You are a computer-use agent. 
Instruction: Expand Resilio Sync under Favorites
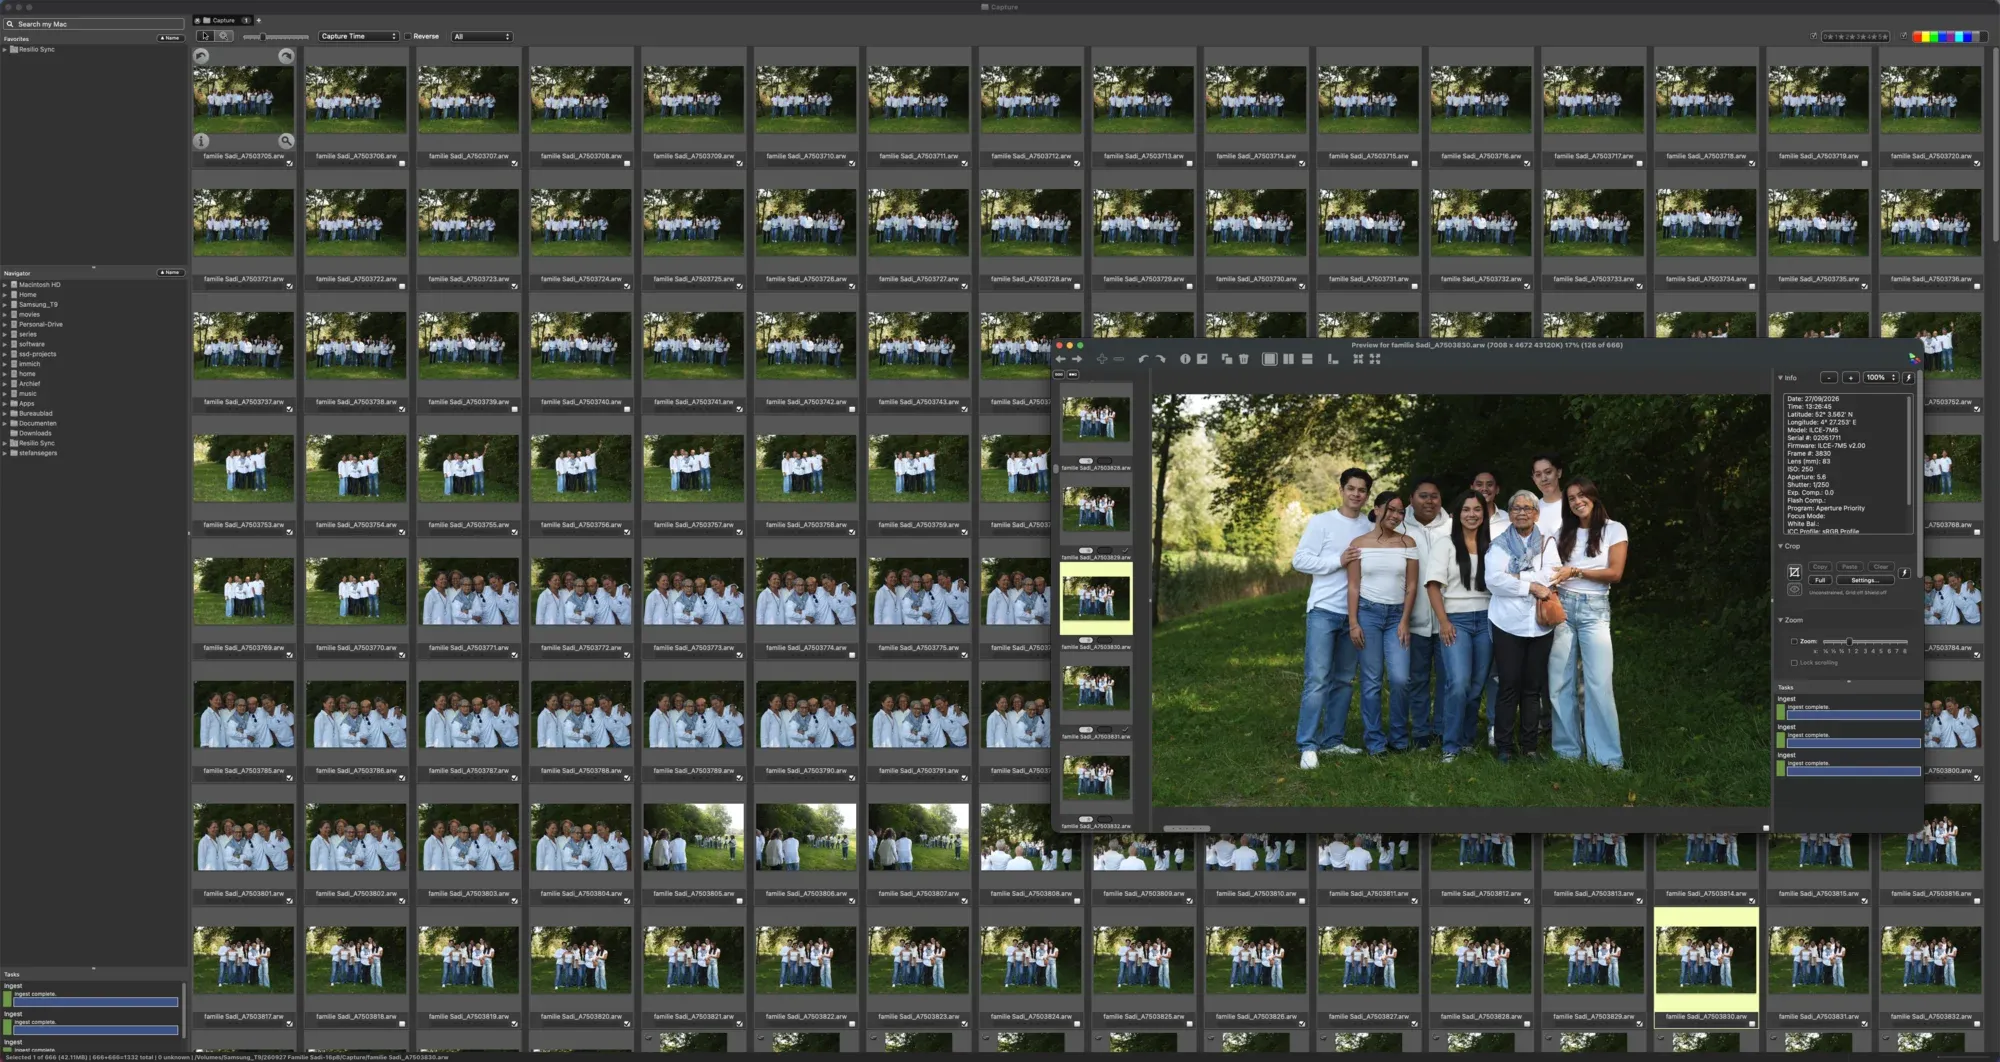pyautogui.click(x=5, y=49)
